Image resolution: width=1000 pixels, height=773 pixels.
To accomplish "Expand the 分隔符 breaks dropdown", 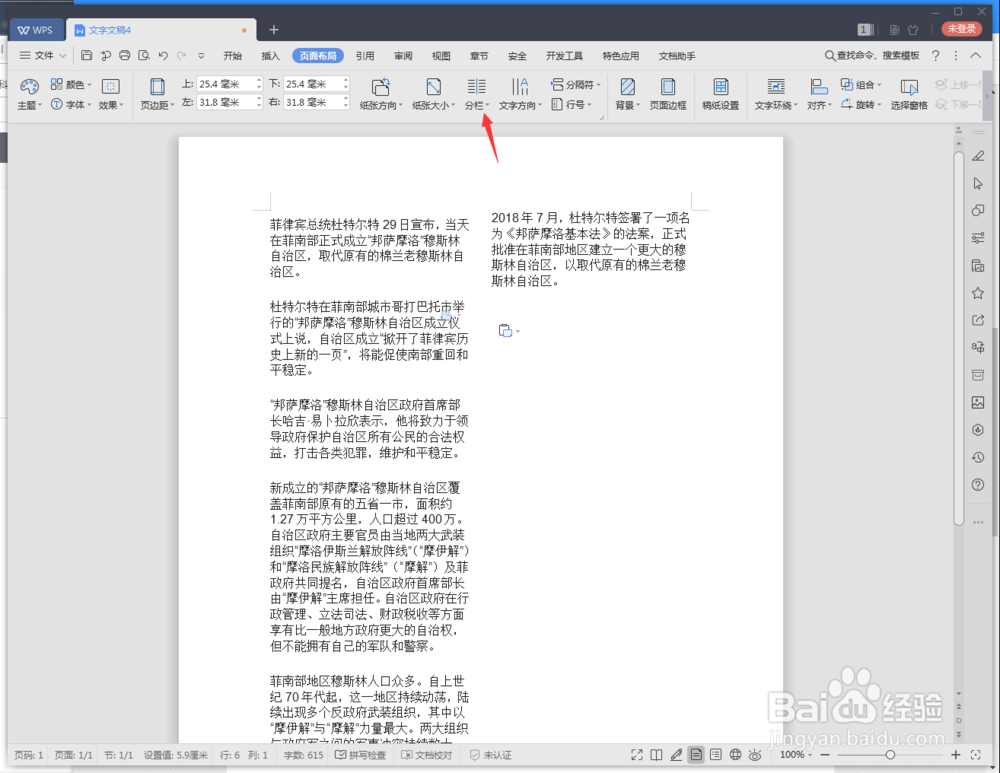I will pyautogui.click(x=598, y=85).
